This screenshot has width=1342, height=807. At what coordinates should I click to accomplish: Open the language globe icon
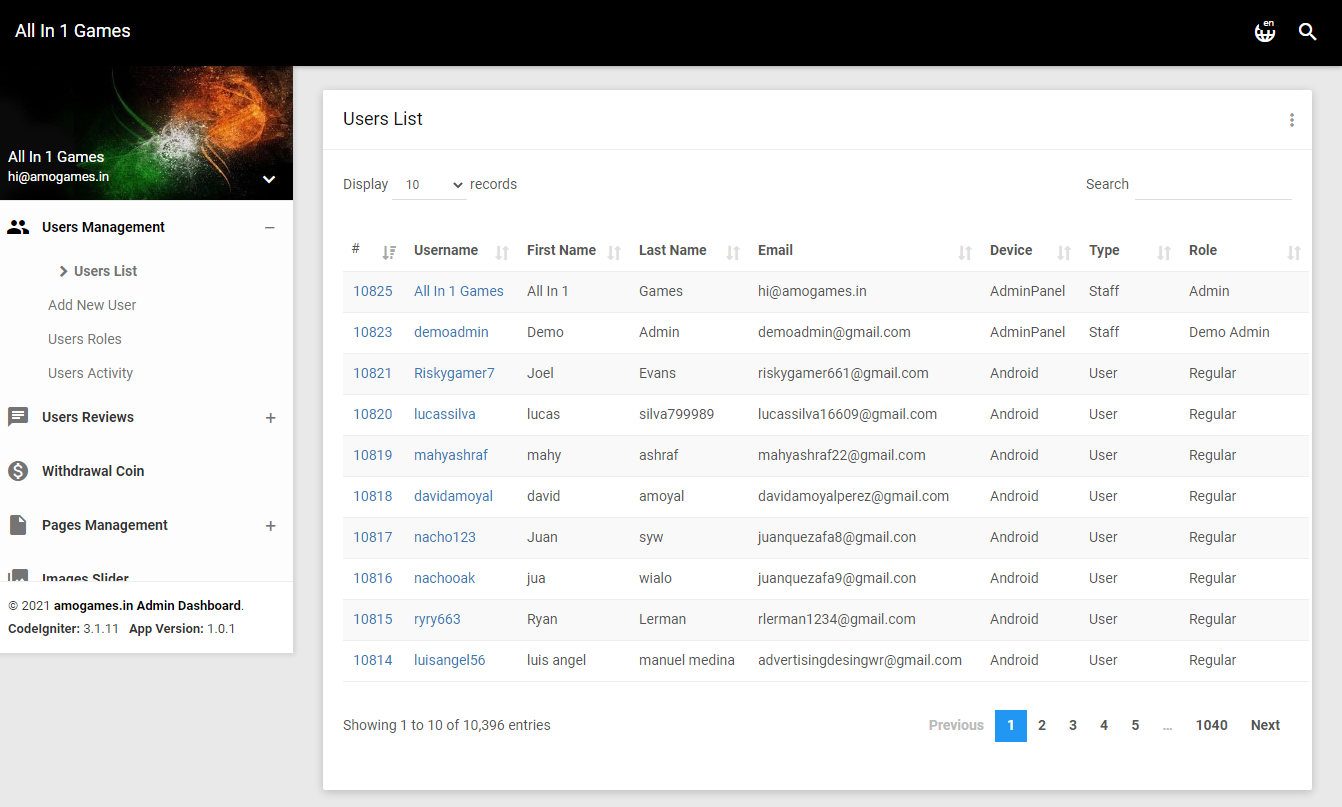[x=1265, y=32]
